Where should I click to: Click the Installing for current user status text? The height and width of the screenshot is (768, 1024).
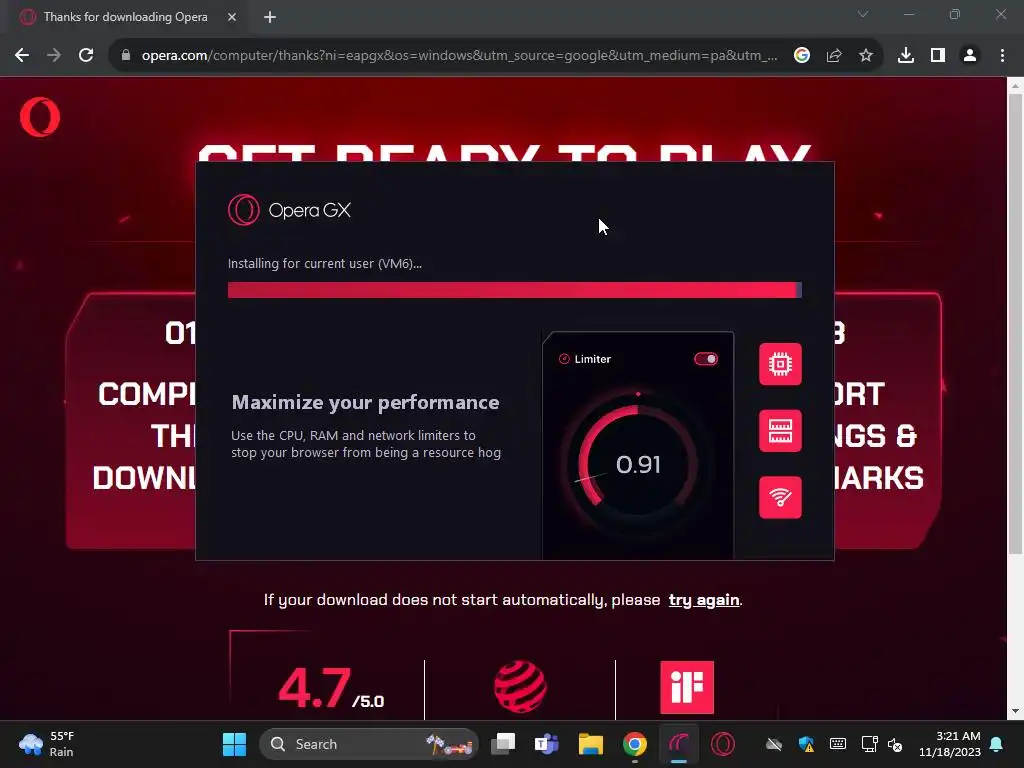pyautogui.click(x=325, y=264)
